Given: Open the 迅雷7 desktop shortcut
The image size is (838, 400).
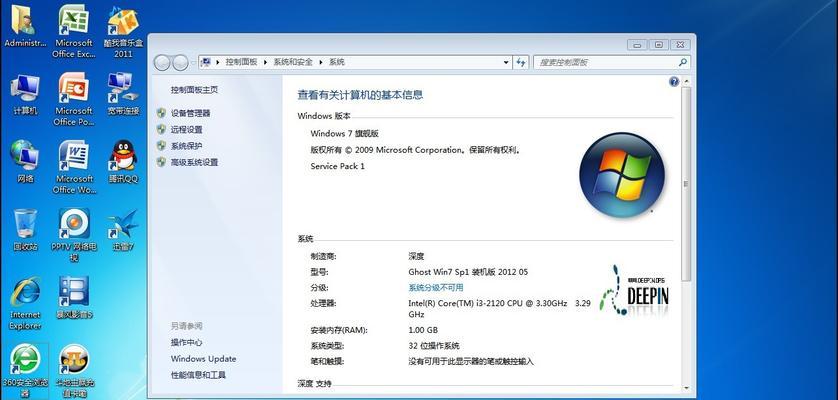Looking at the screenshot, I should coord(123,230).
